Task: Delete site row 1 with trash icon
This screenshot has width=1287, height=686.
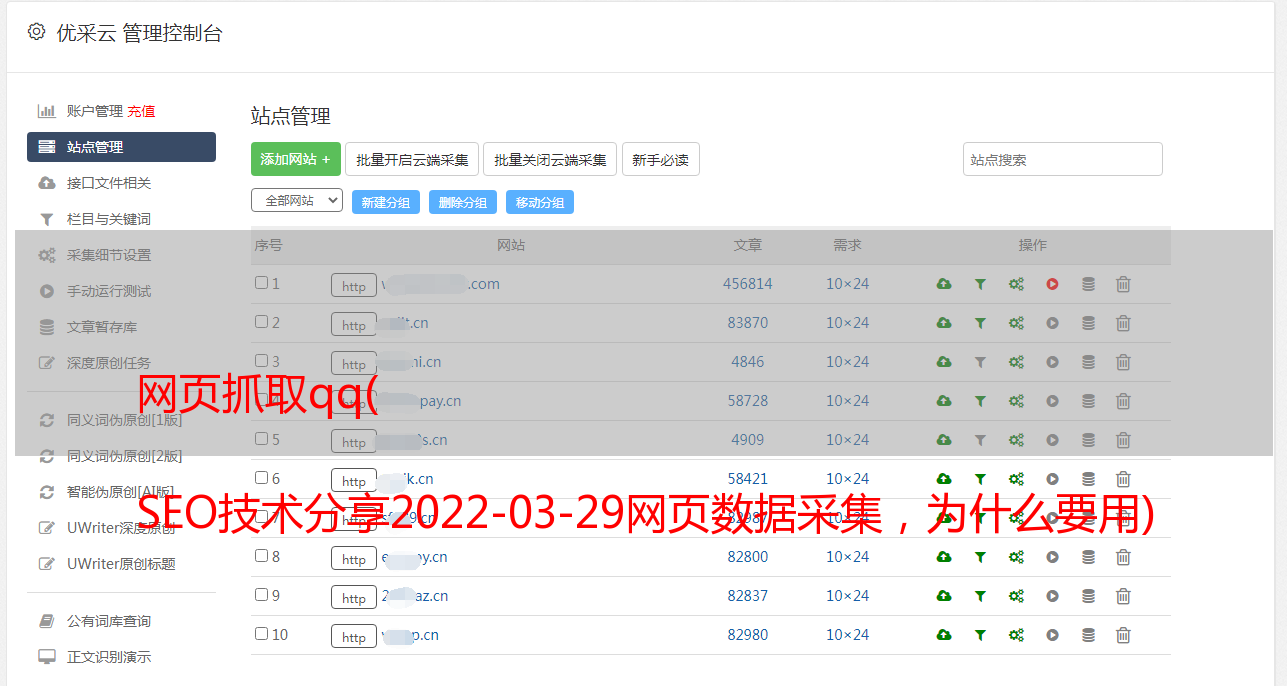Action: point(1123,284)
